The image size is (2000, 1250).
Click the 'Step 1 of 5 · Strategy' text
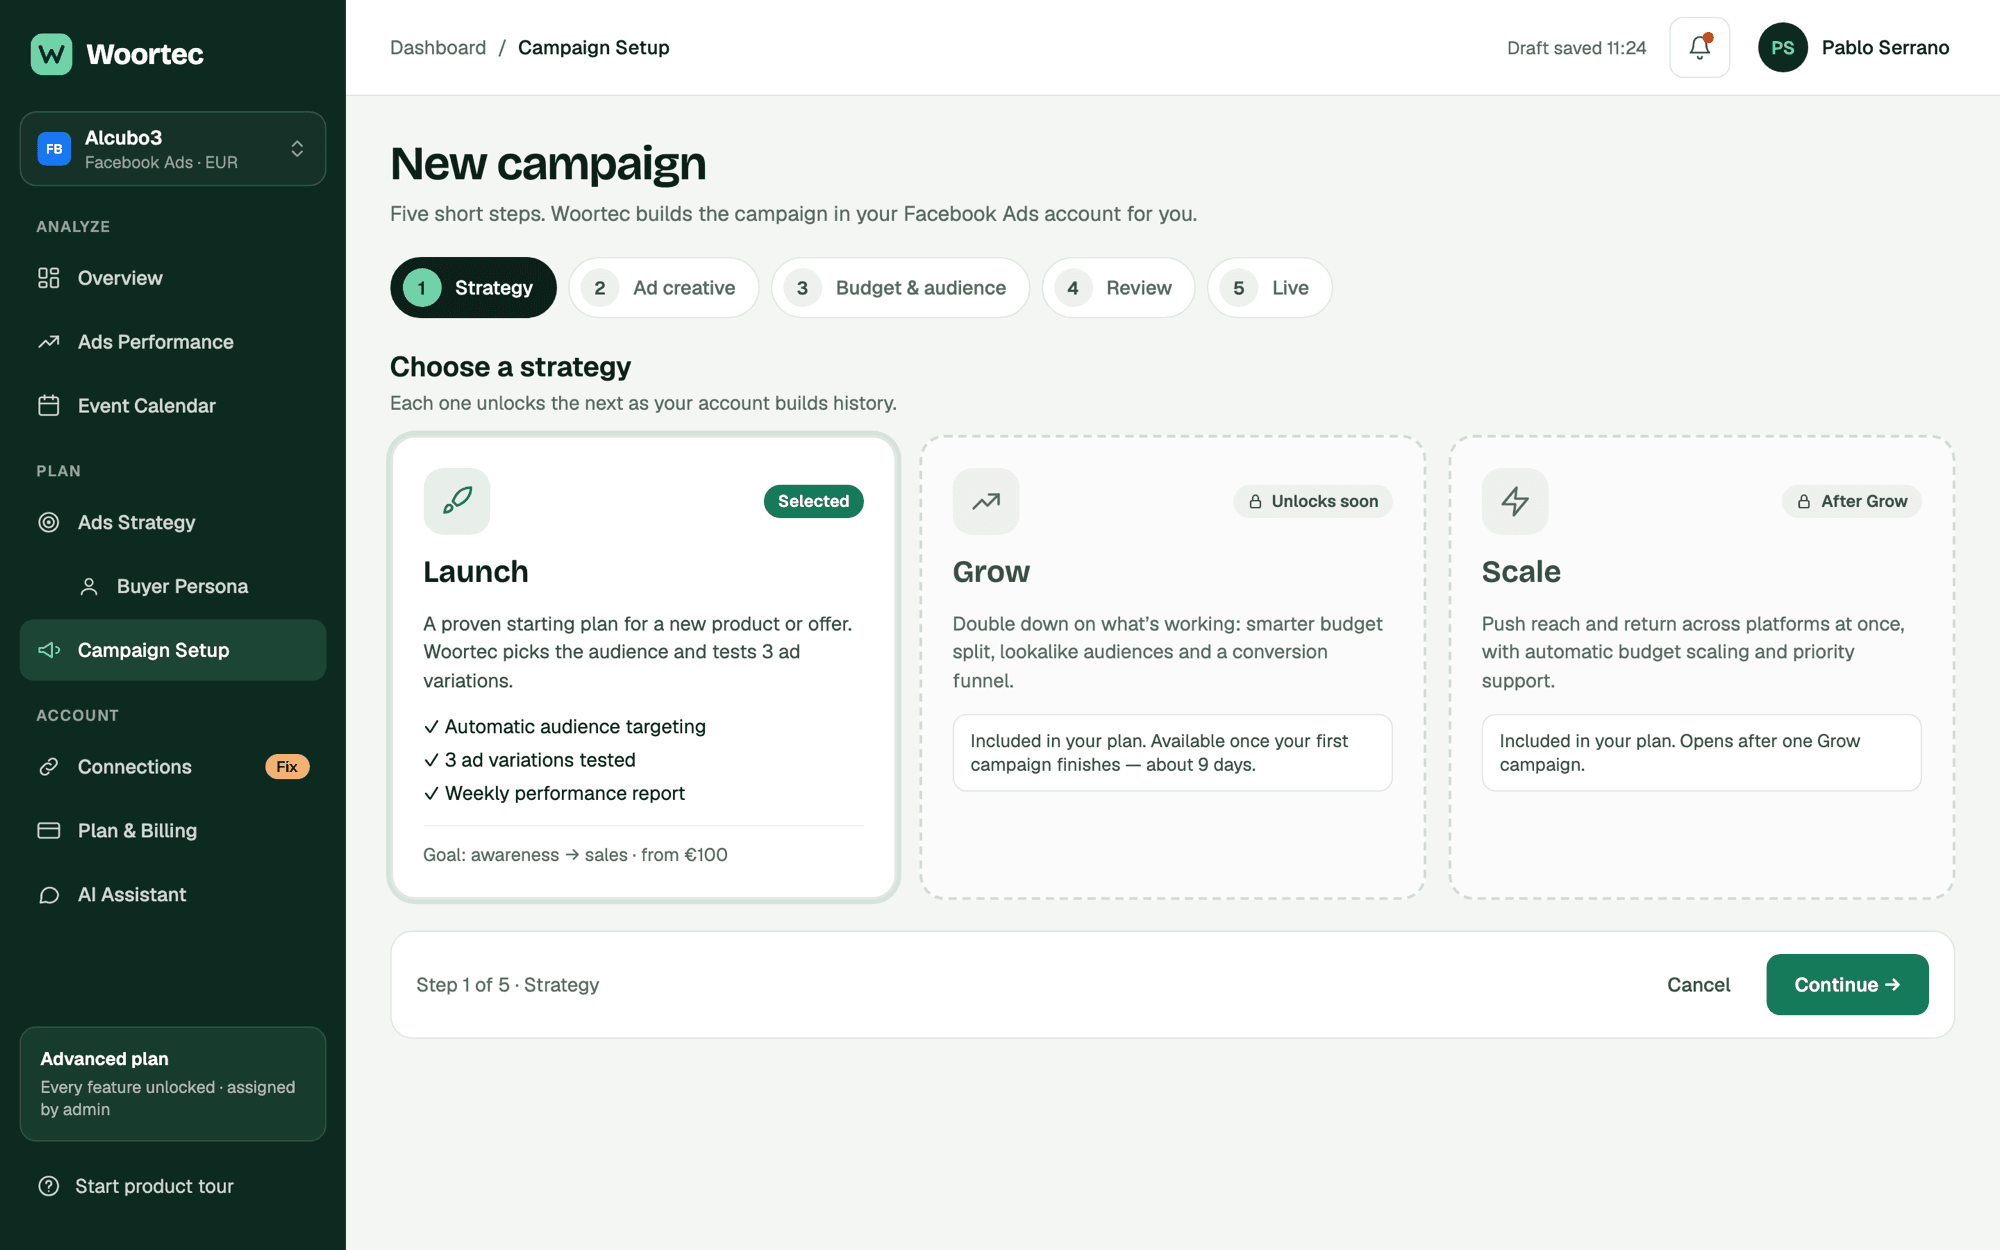click(x=507, y=985)
